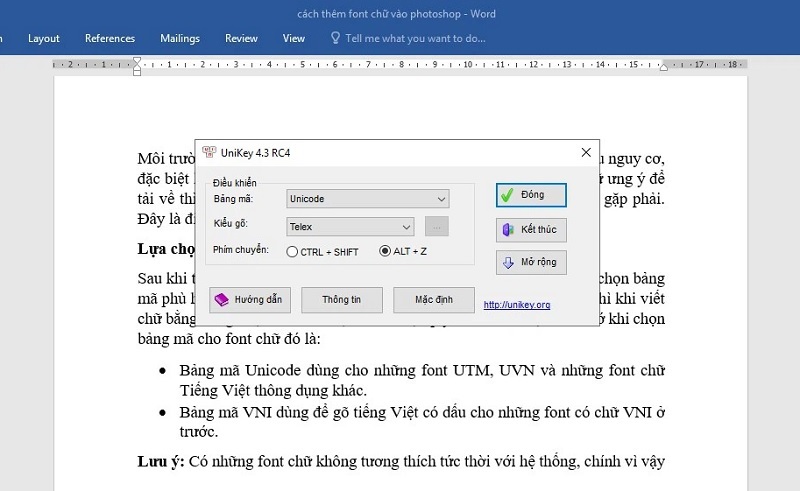
Task: Switch to the Review tab
Action: [241, 38]
